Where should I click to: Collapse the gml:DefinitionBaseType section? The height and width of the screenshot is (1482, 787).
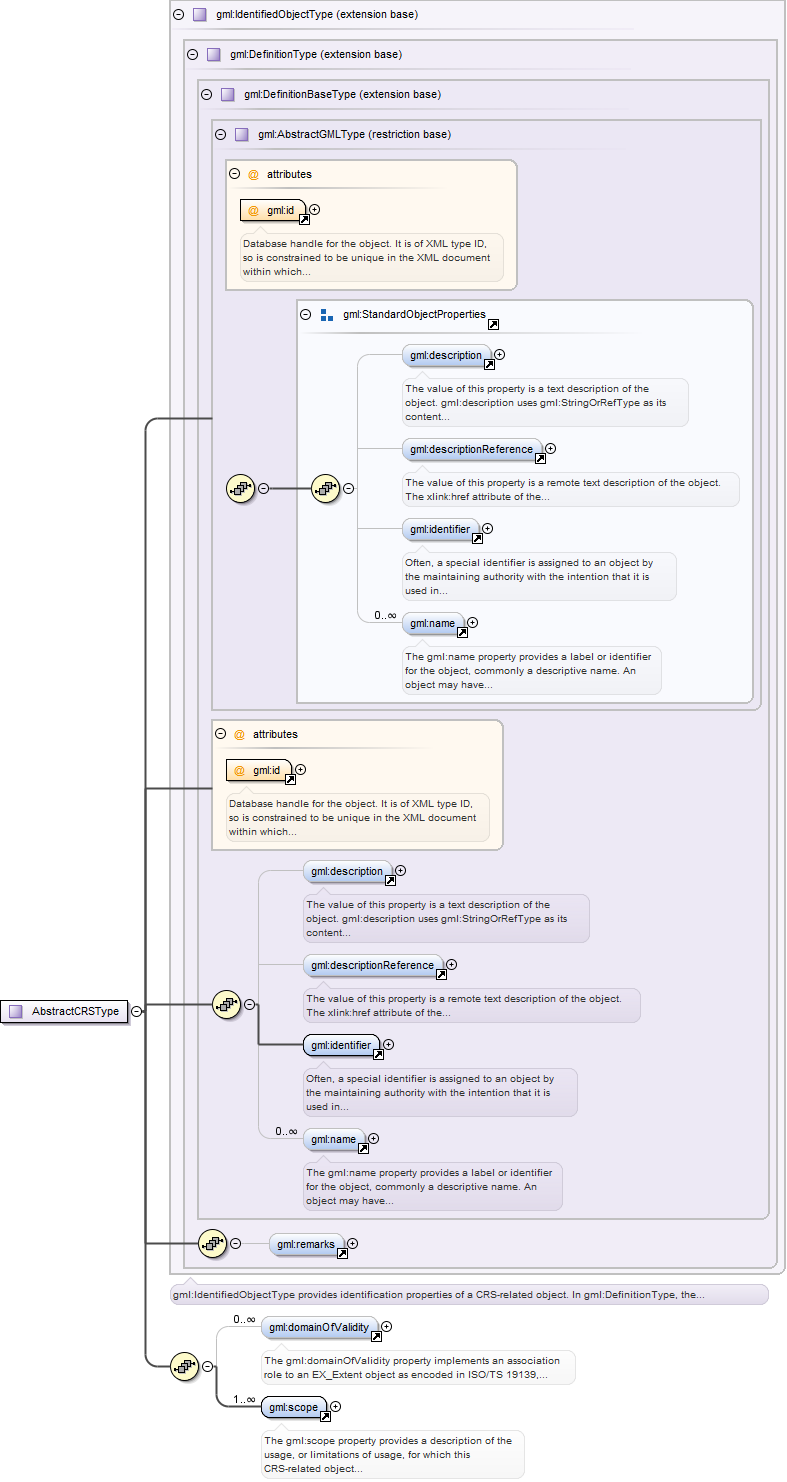[x=206, y=94]
